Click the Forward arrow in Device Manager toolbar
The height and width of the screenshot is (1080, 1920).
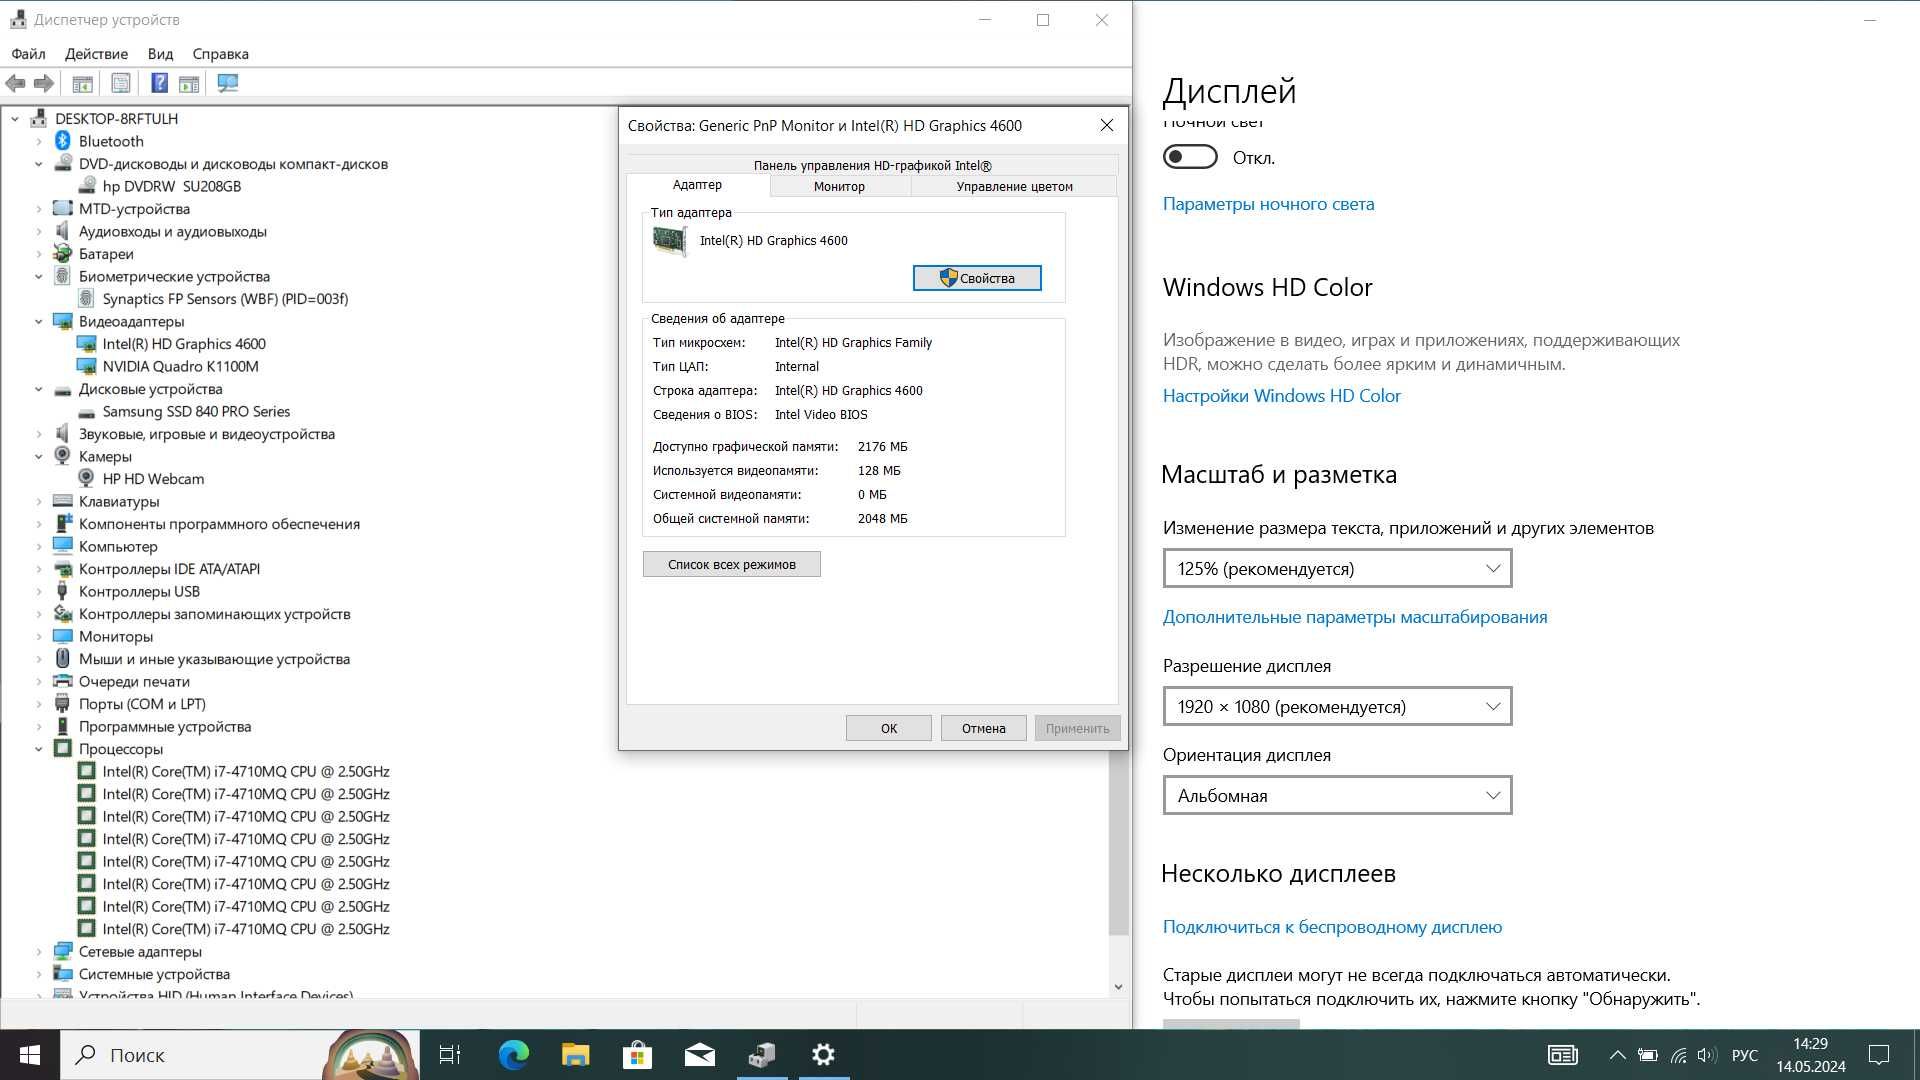click(x=43, y=83)
